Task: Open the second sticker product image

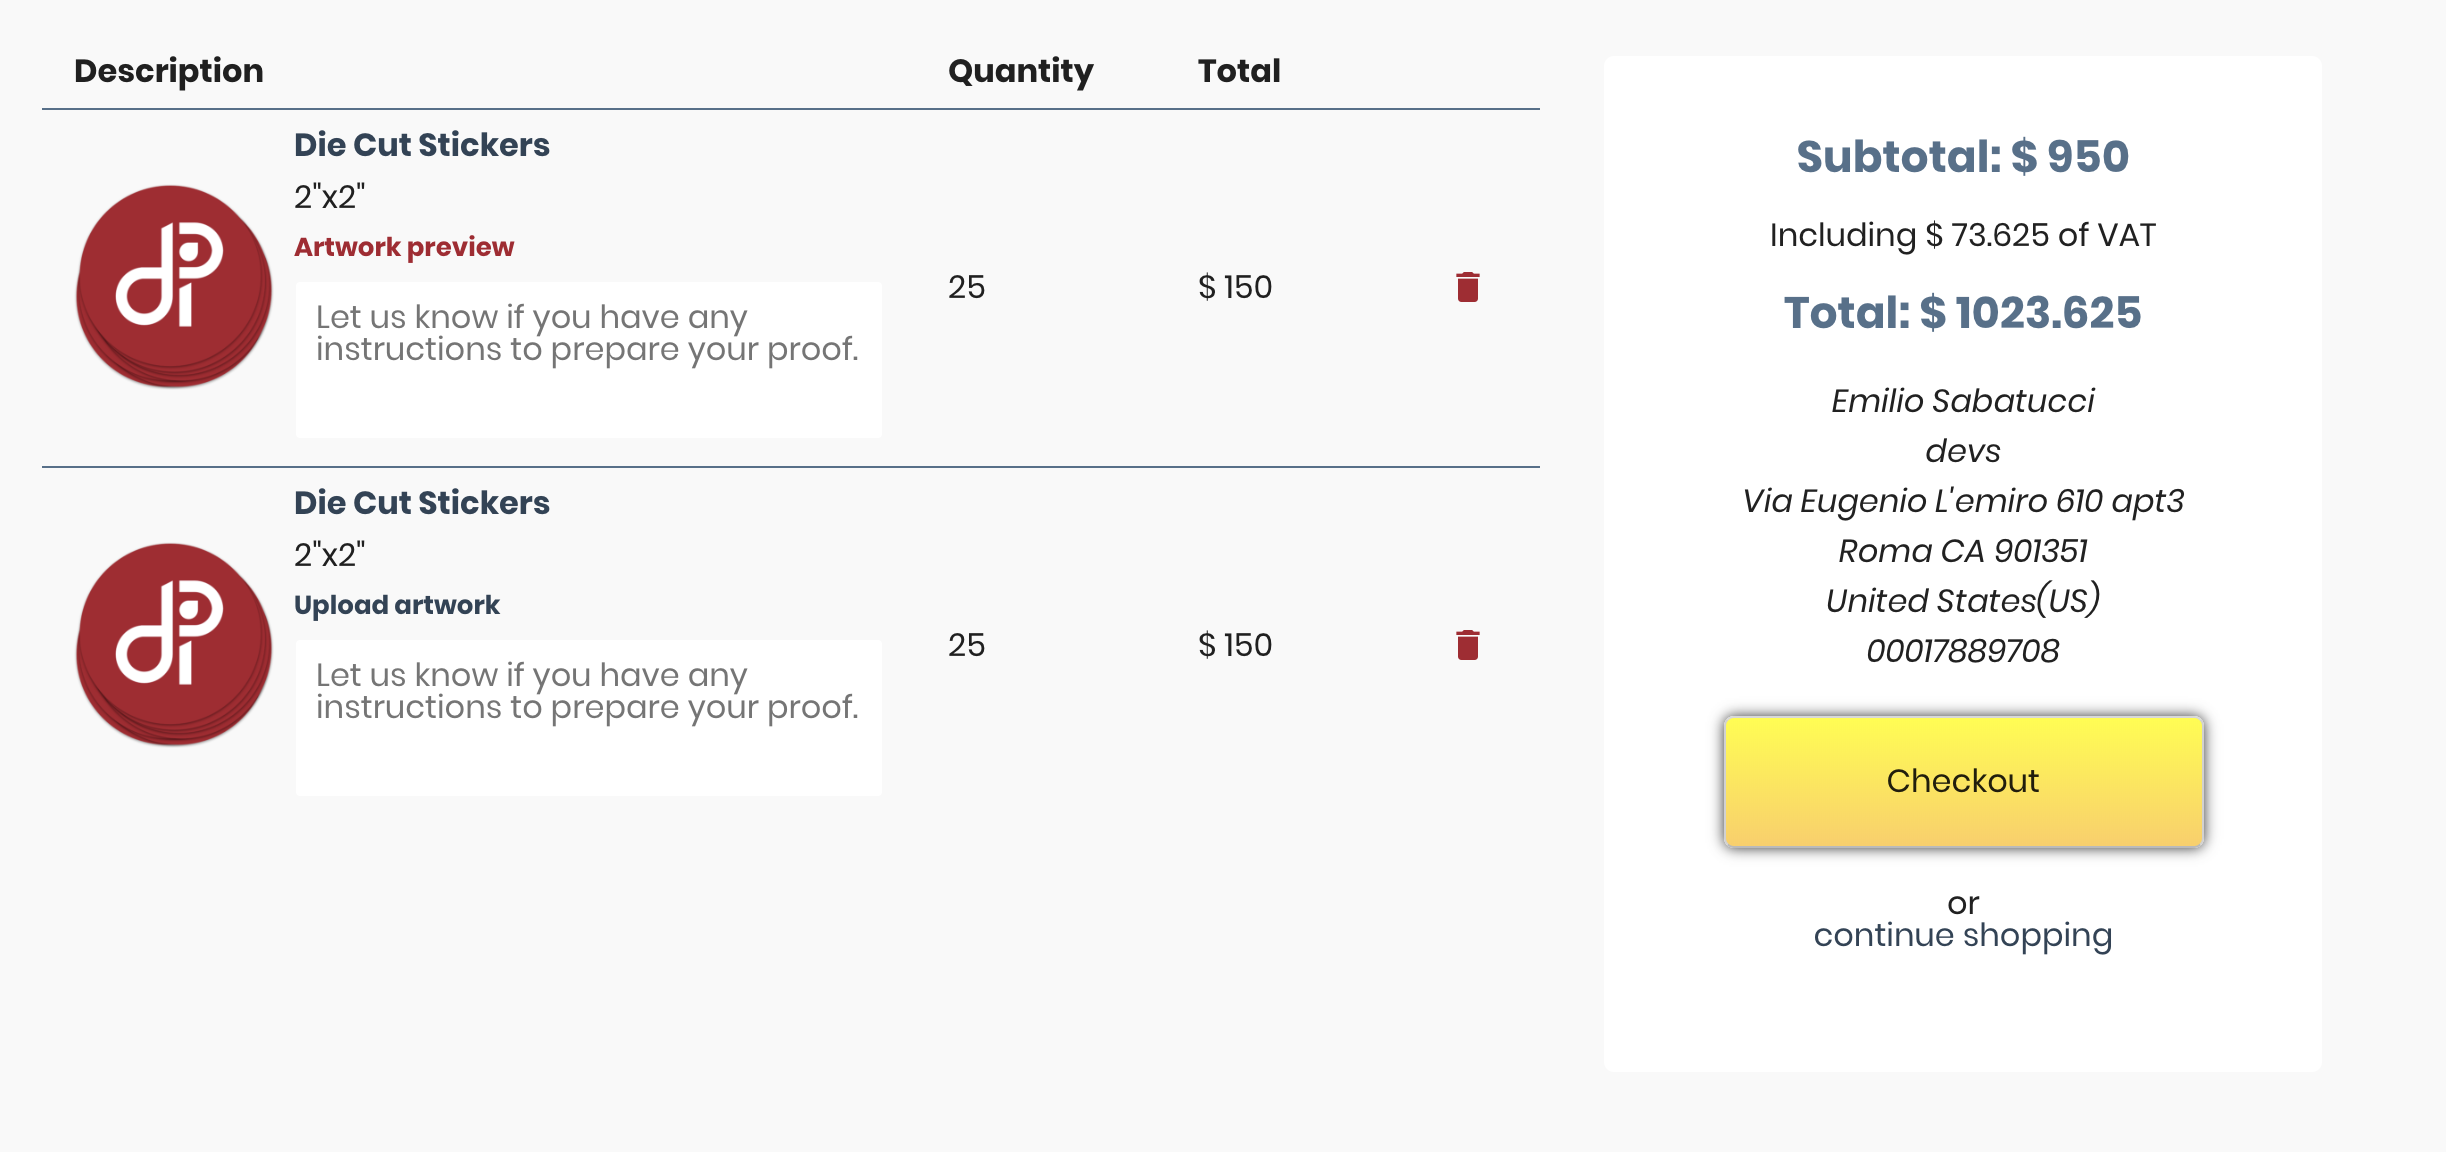Action: (174, 644)
